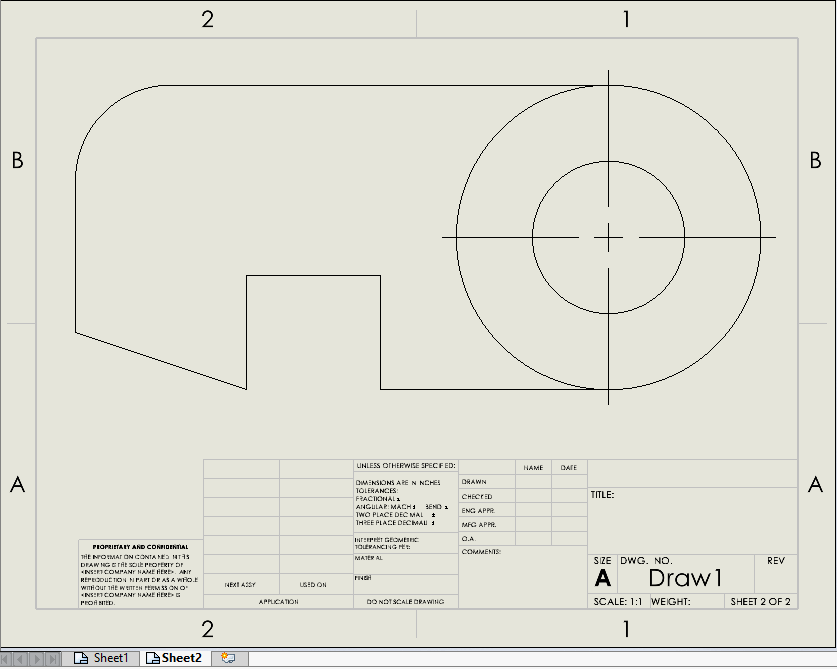Image resolution: width=837 pixels, height=669 pixels.
Task: Click the TITLE: field in title block
Action: tap(692, 521)
